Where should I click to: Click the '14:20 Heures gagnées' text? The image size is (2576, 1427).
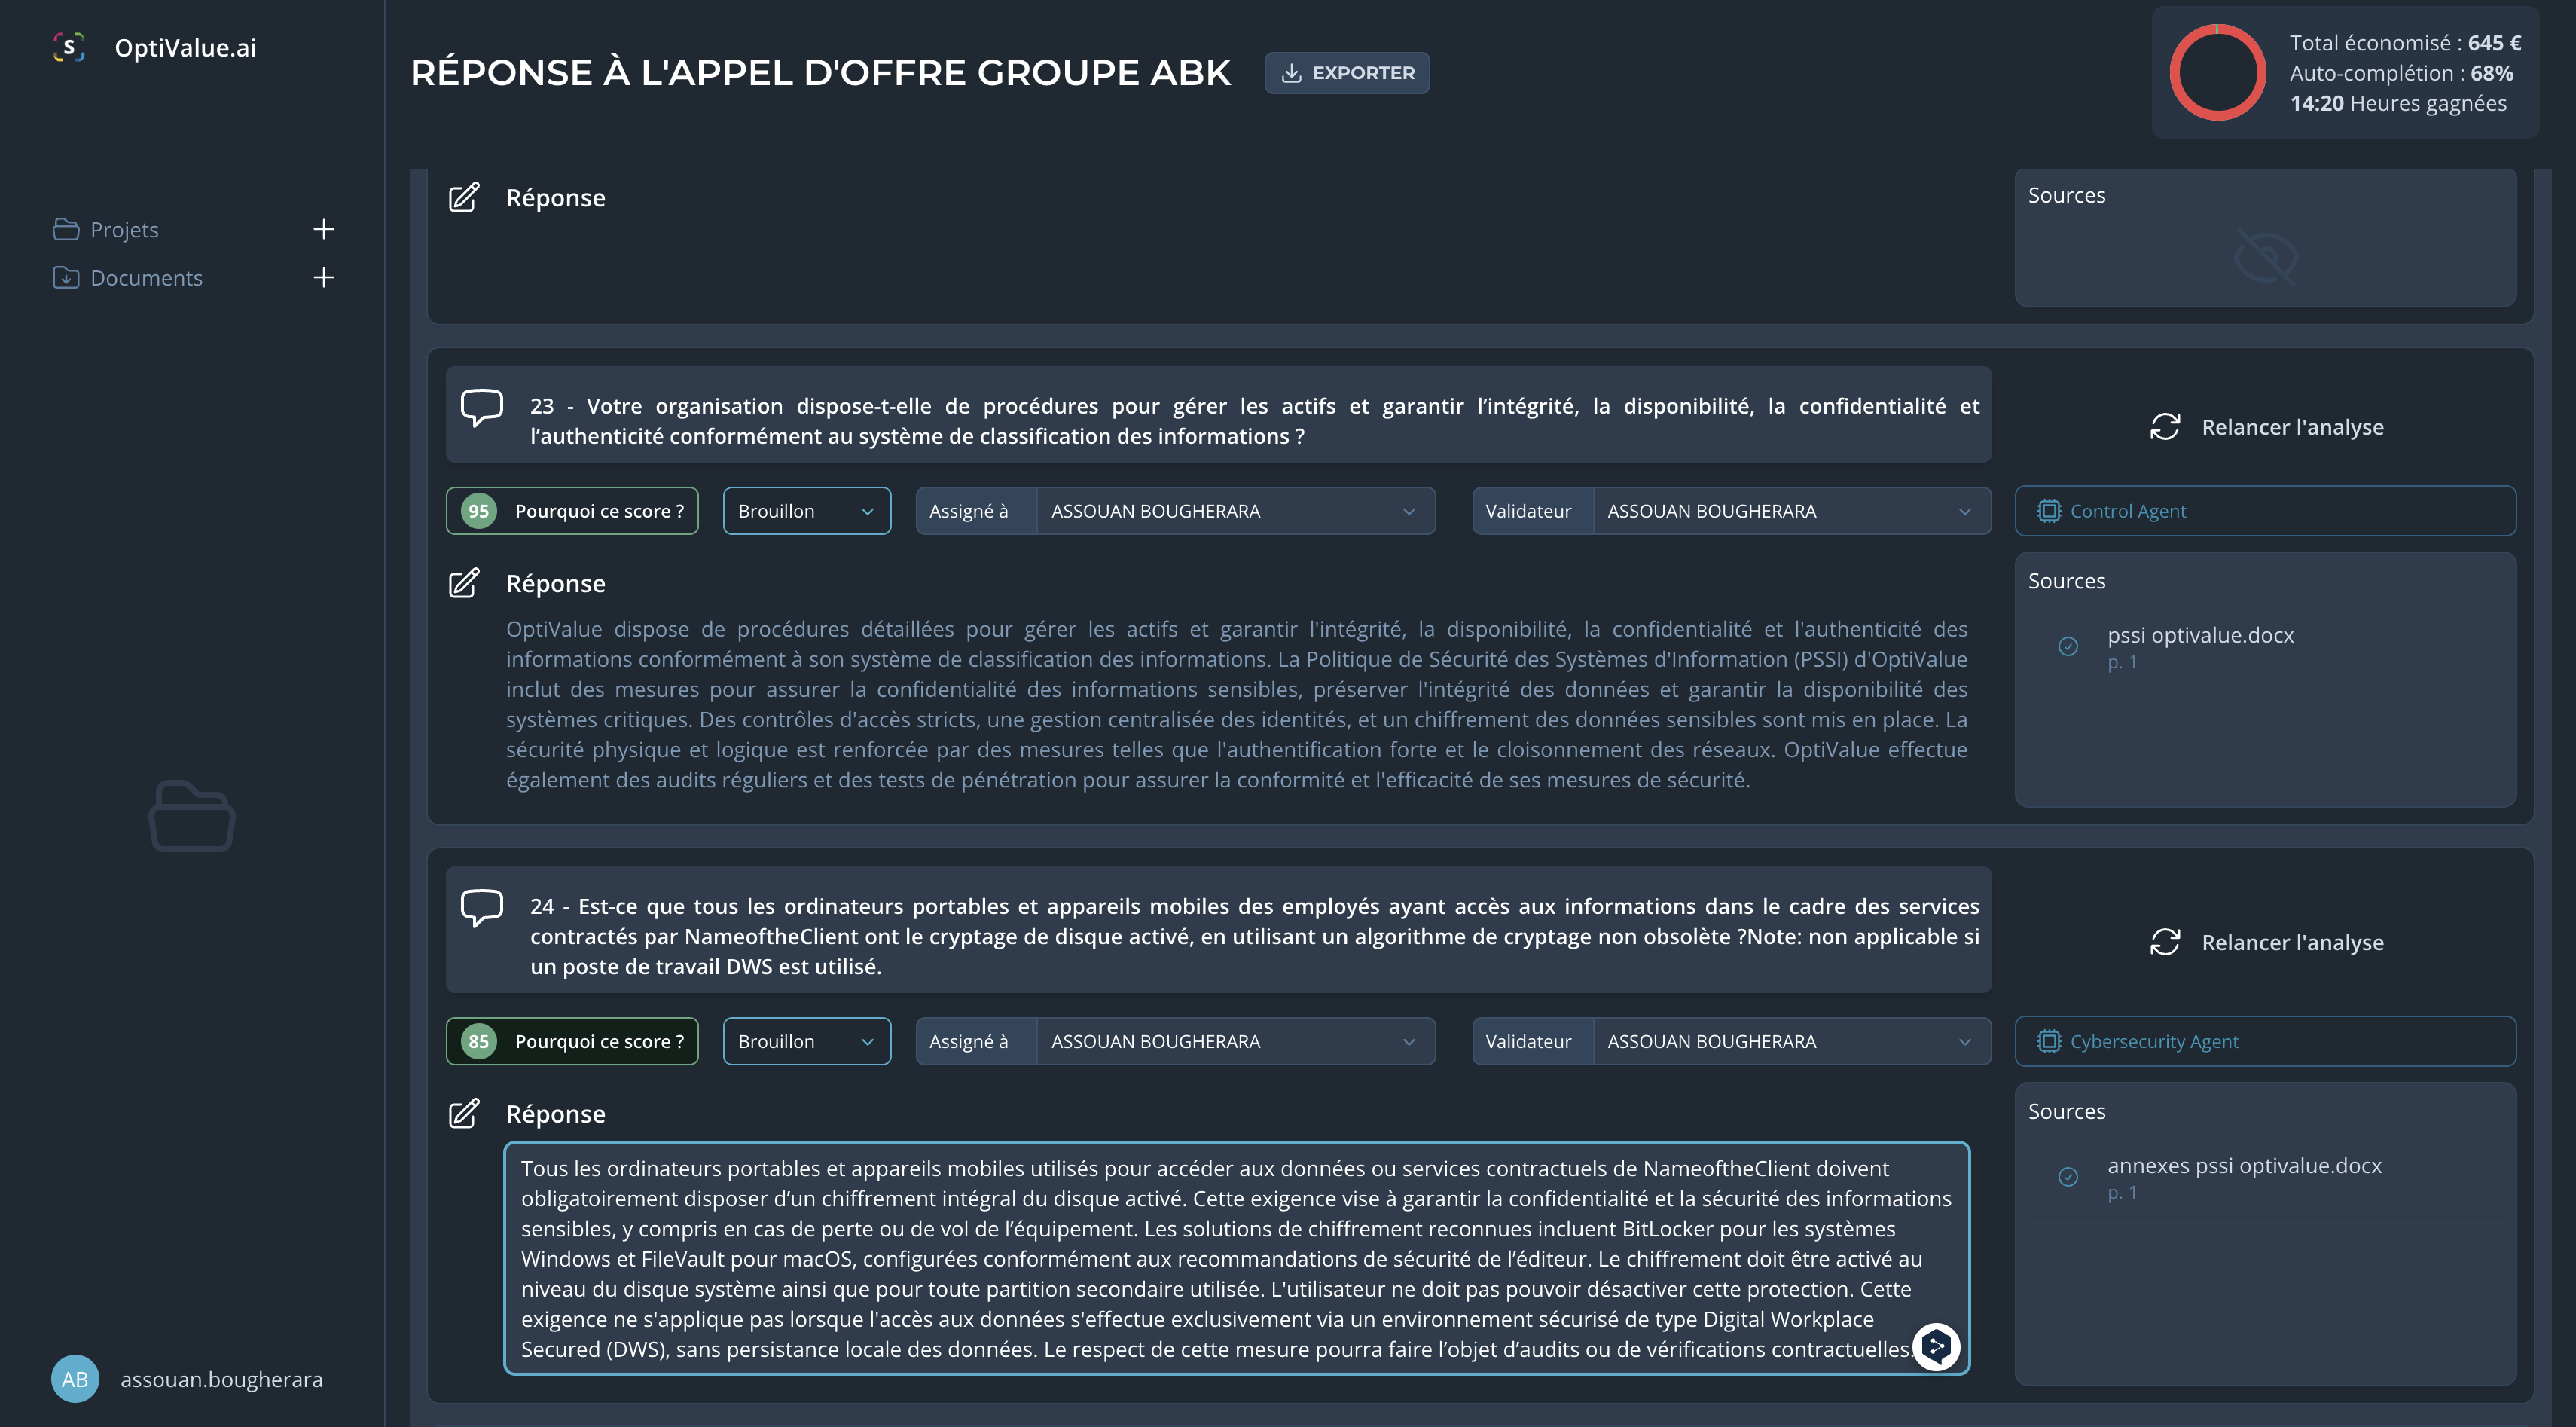pyautogui.click(x=2398, y=103)
